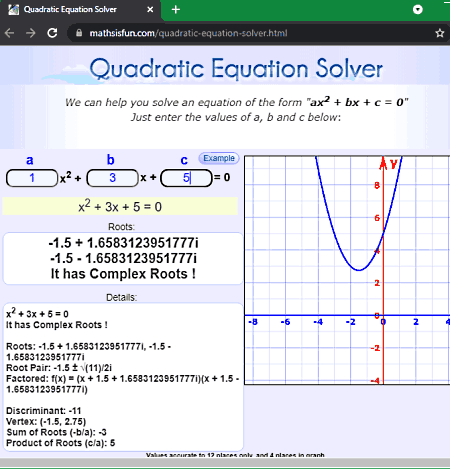
Task: Bookmark this page with the star icon
Action: pos(440,33)
